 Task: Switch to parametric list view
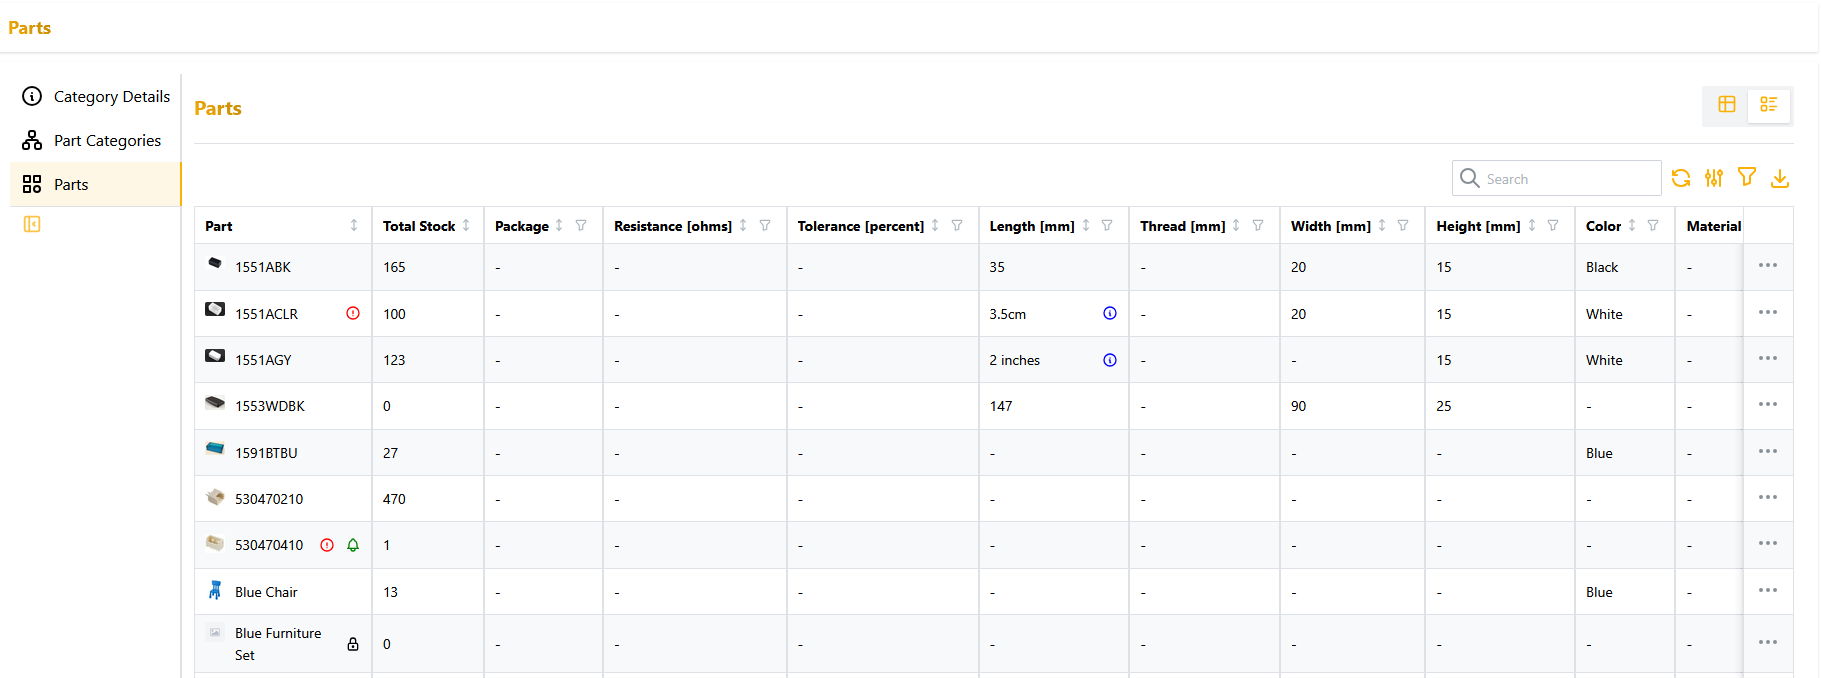(1769, 104)
